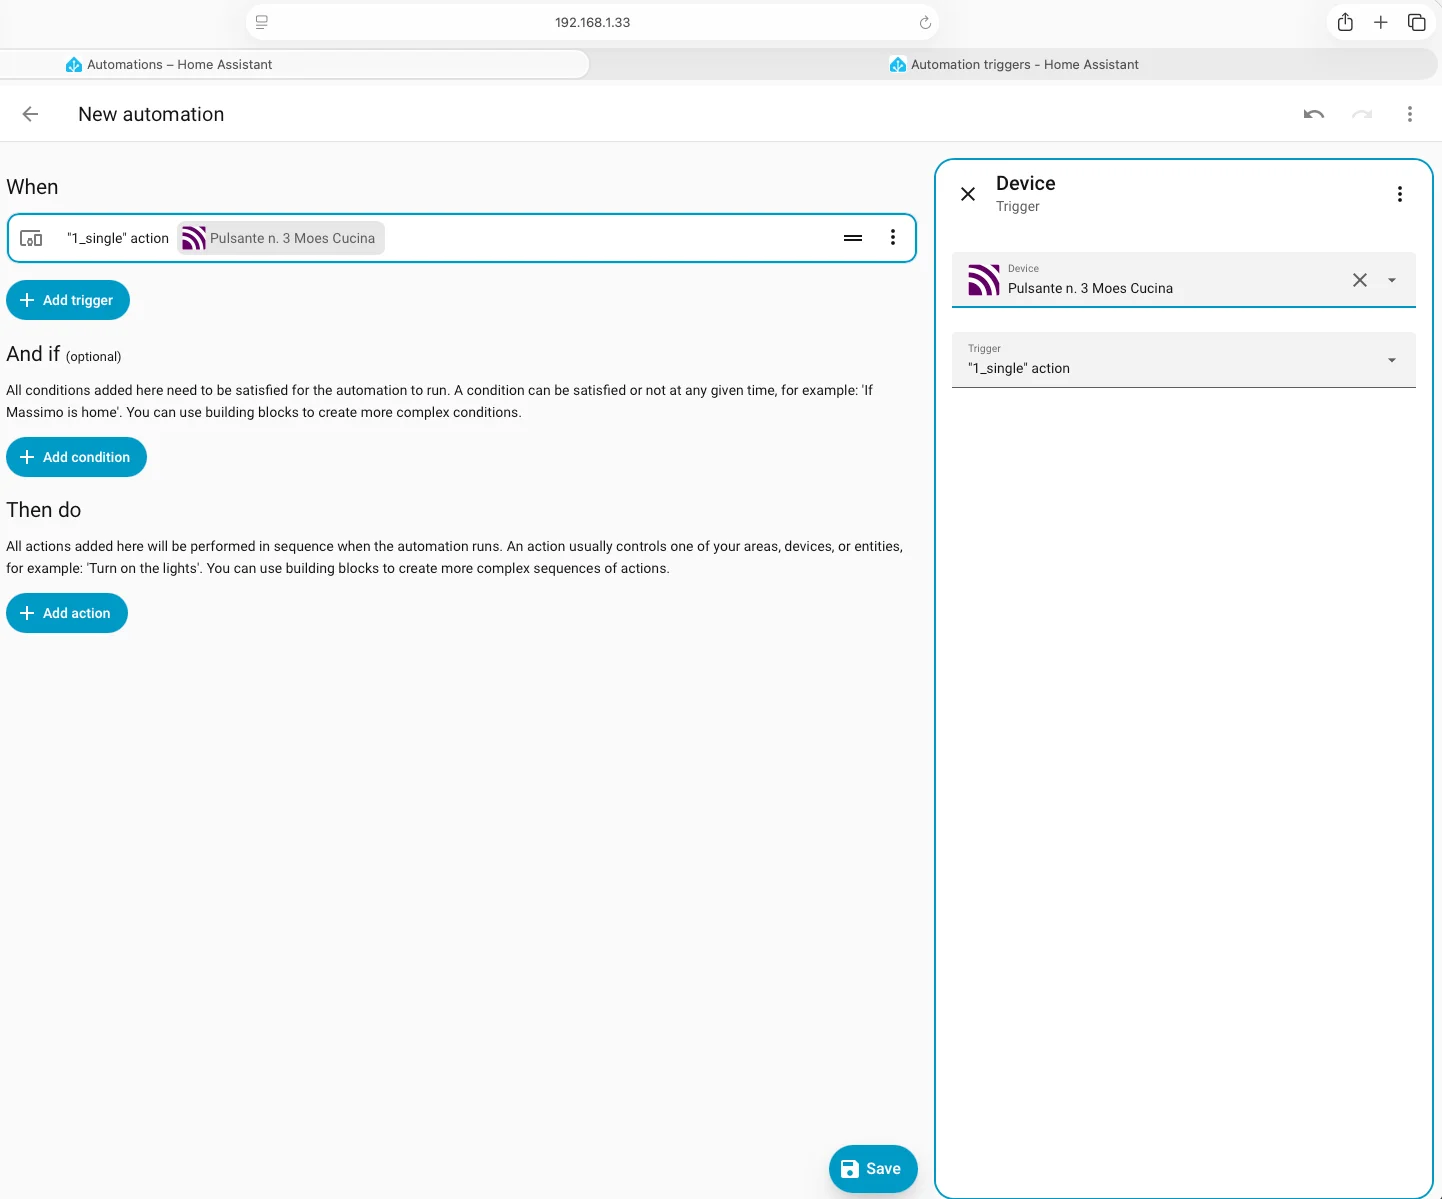Open the automation overflow menu in header
This screenshot has height=1199, width=1442.
[x=1410, y=114]
